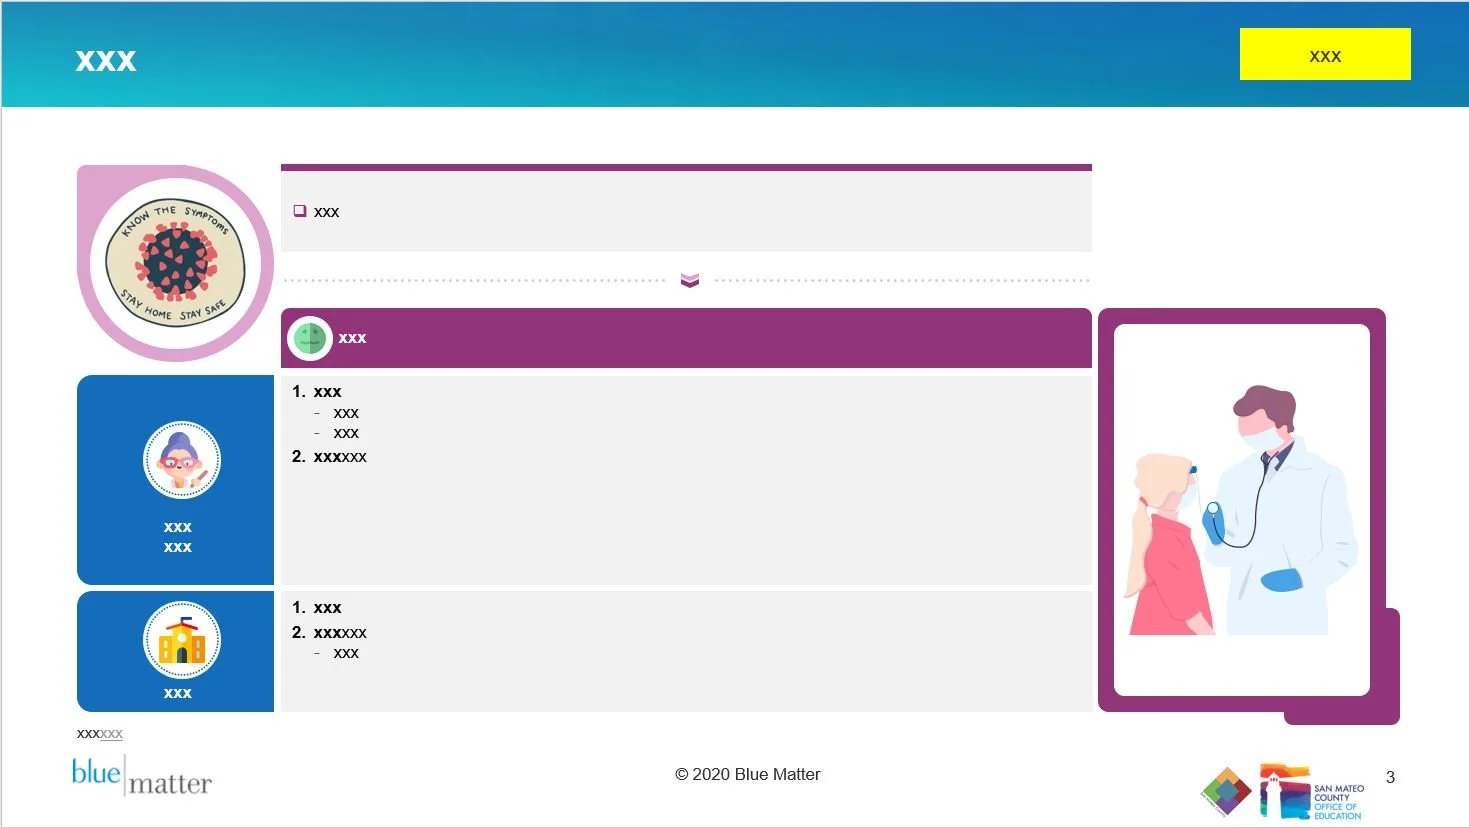
Task: Click the multicolored diamond logo in footer
Action: coord(1226,791)
